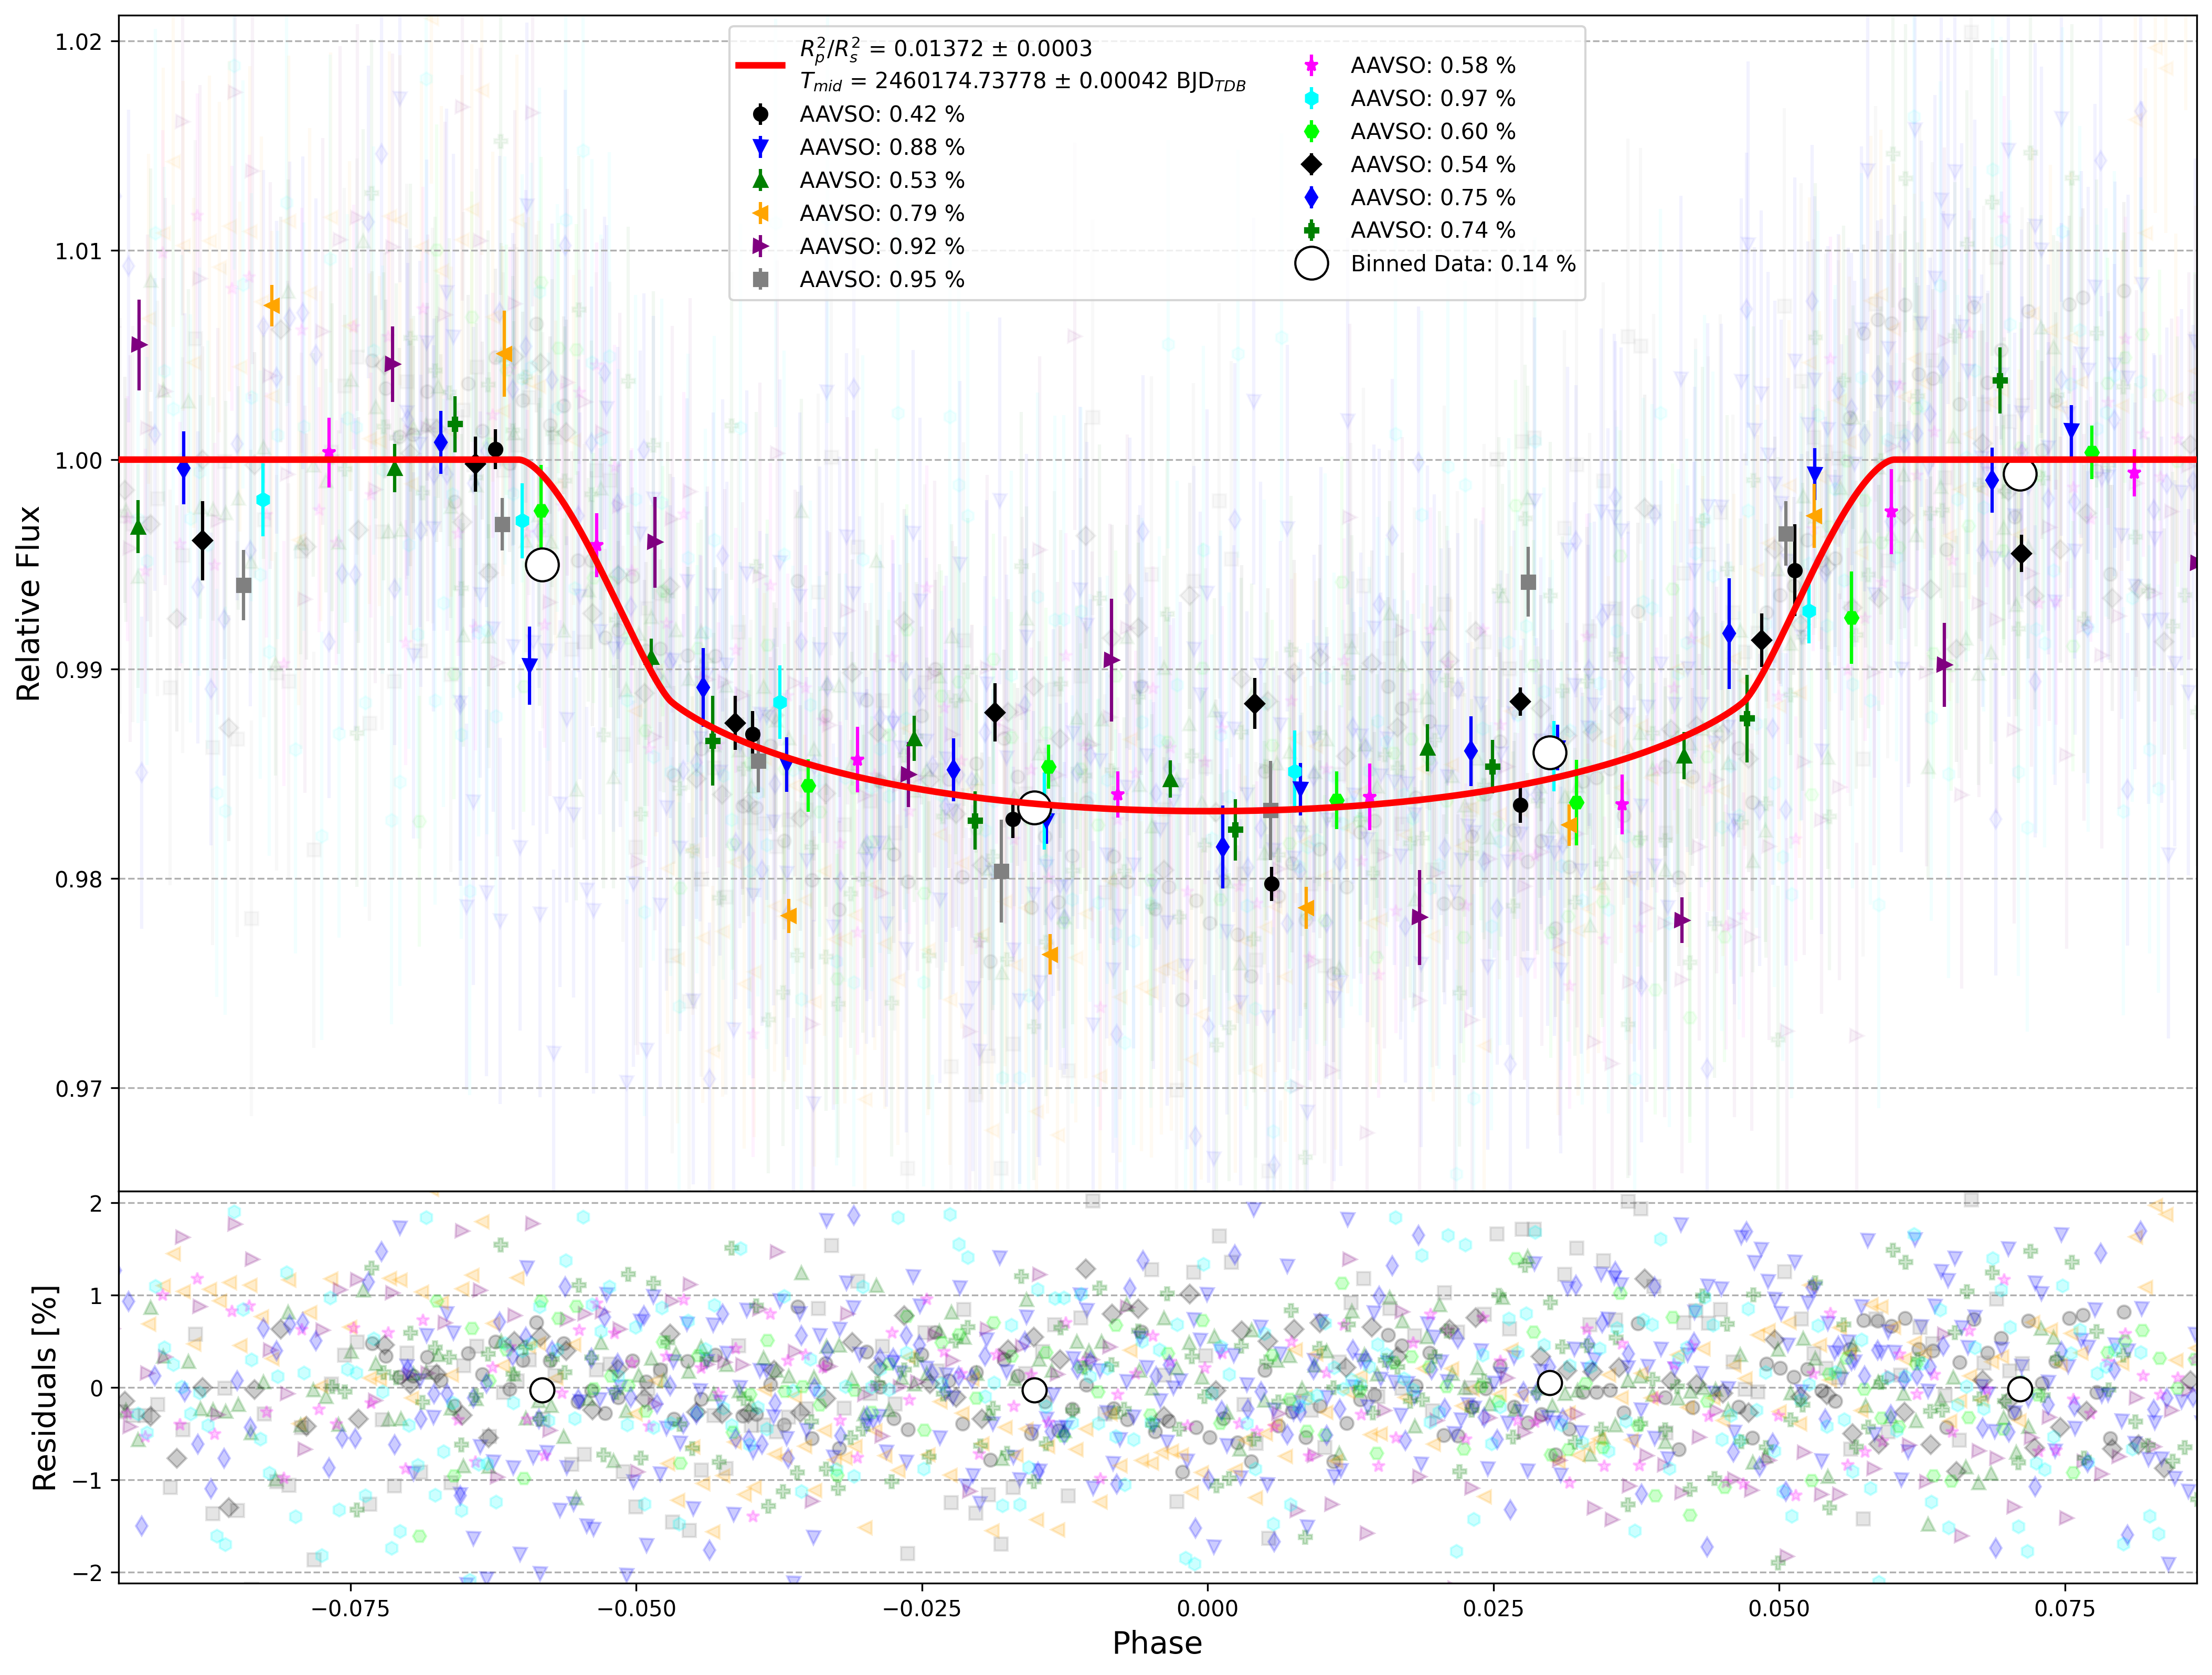Click the legend label 'AAVSO: 0.79 %'
Viewport: 2212px width, 1675px height.
[882, 213]
